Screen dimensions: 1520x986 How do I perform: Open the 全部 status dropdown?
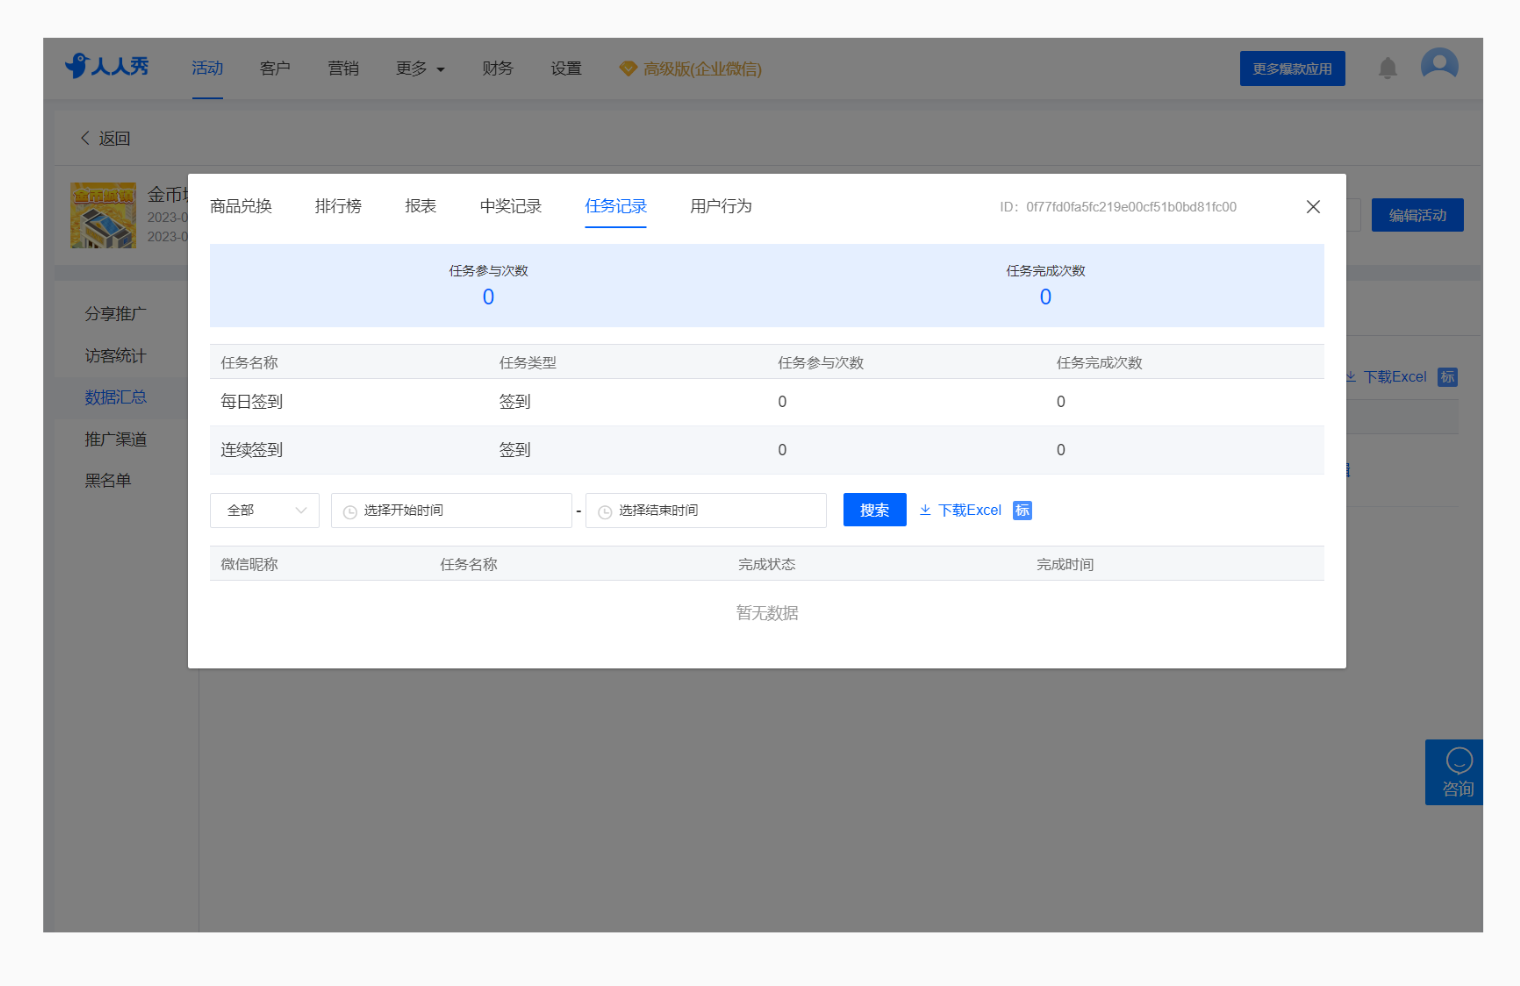pyautogui.click(x=265, y=510)
